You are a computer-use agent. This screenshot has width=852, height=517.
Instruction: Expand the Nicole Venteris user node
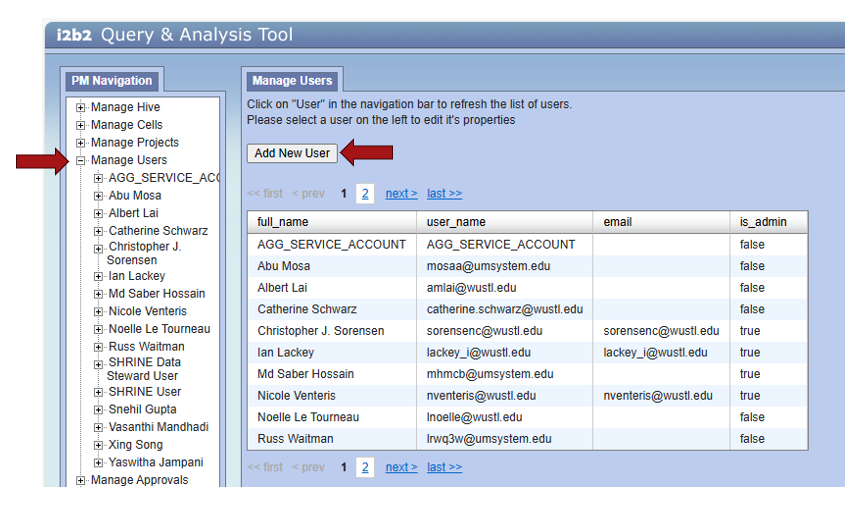pos(98,312)
